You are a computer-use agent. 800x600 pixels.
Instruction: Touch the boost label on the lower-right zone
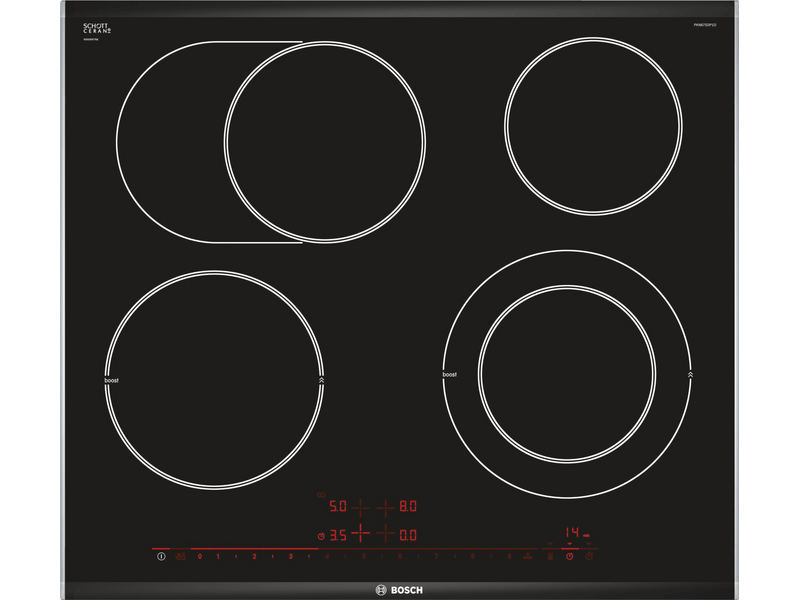(449, 374)
